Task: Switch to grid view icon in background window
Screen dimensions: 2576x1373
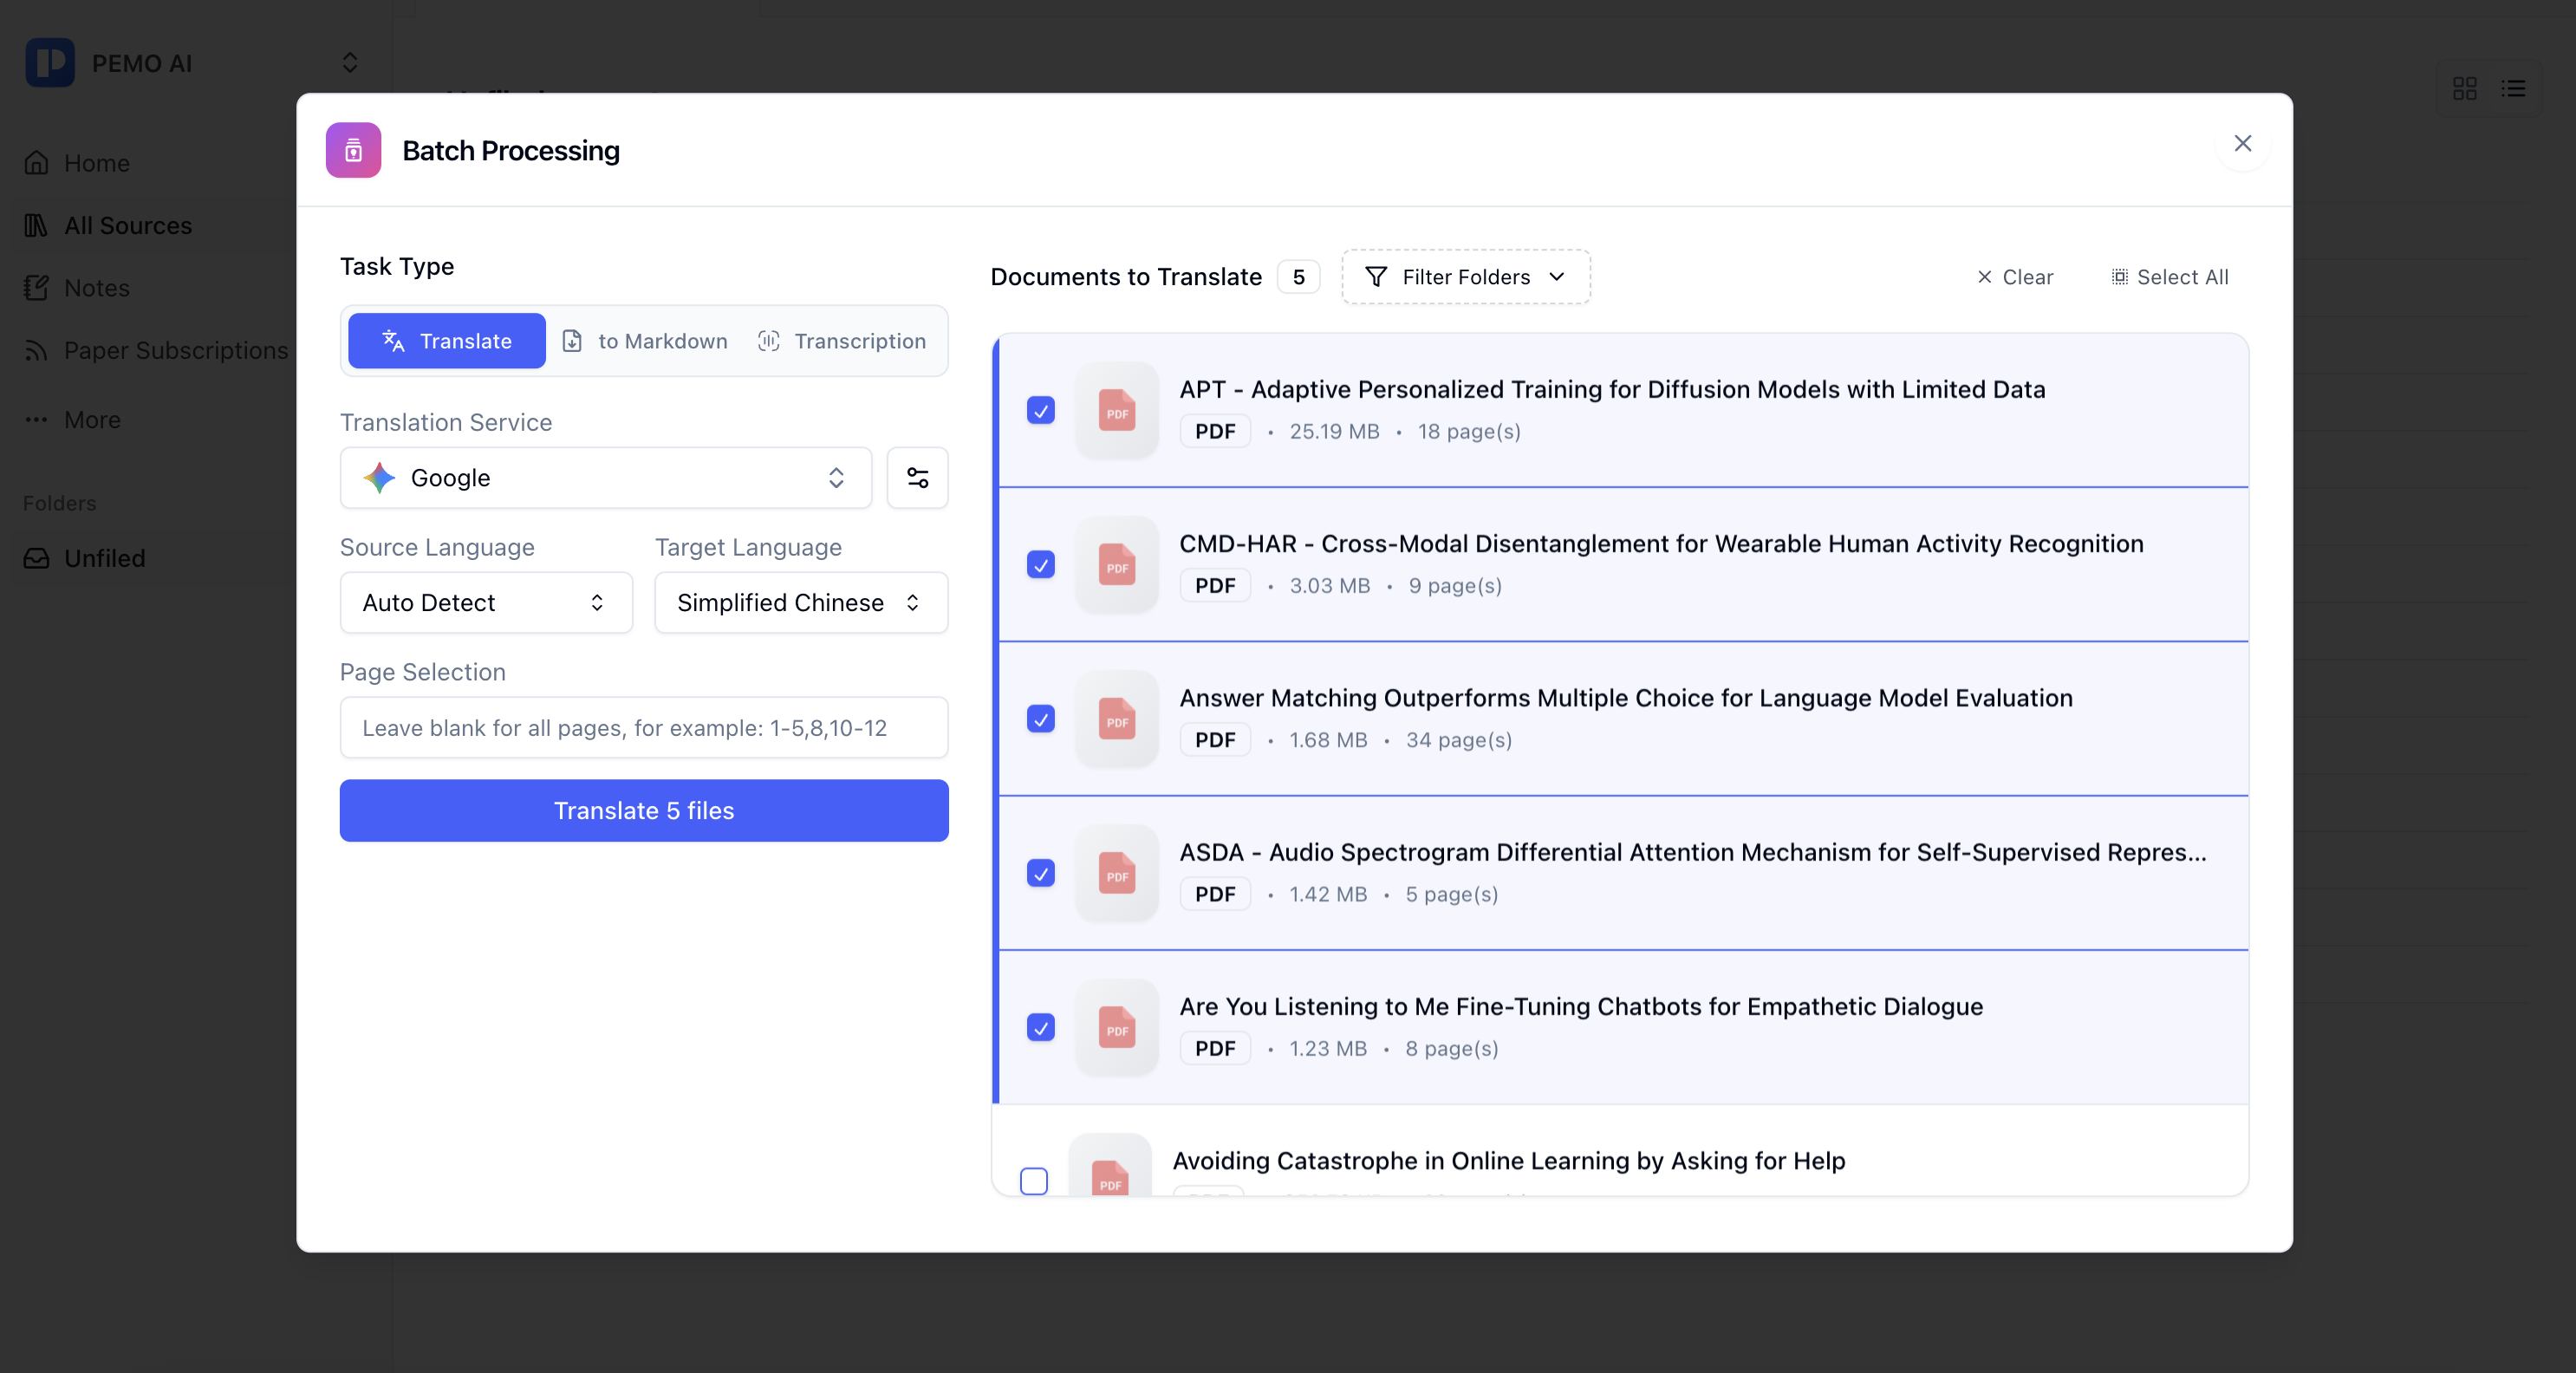Action: pos(2465,89)
